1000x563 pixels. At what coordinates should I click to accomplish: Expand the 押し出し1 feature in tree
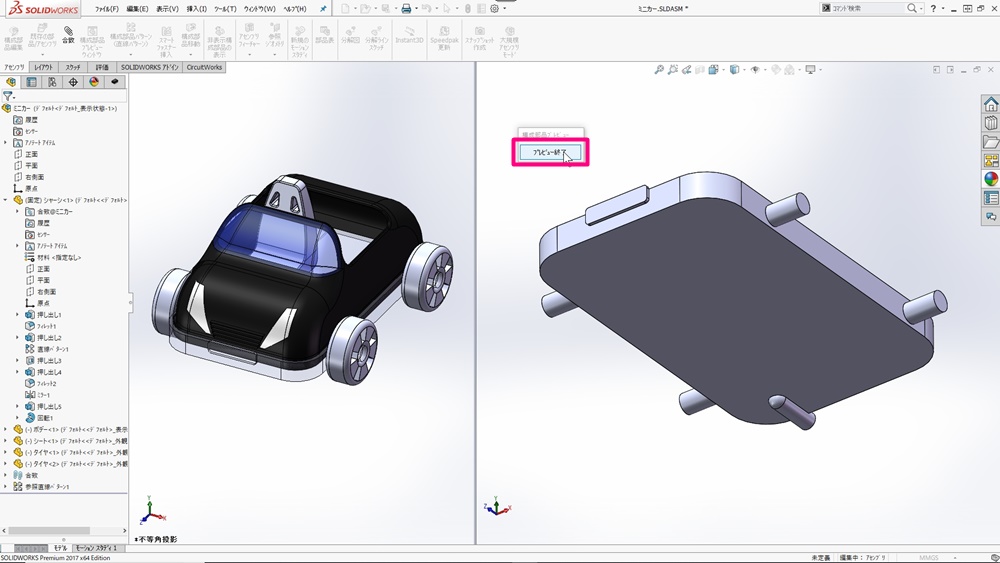click(17, 315)
